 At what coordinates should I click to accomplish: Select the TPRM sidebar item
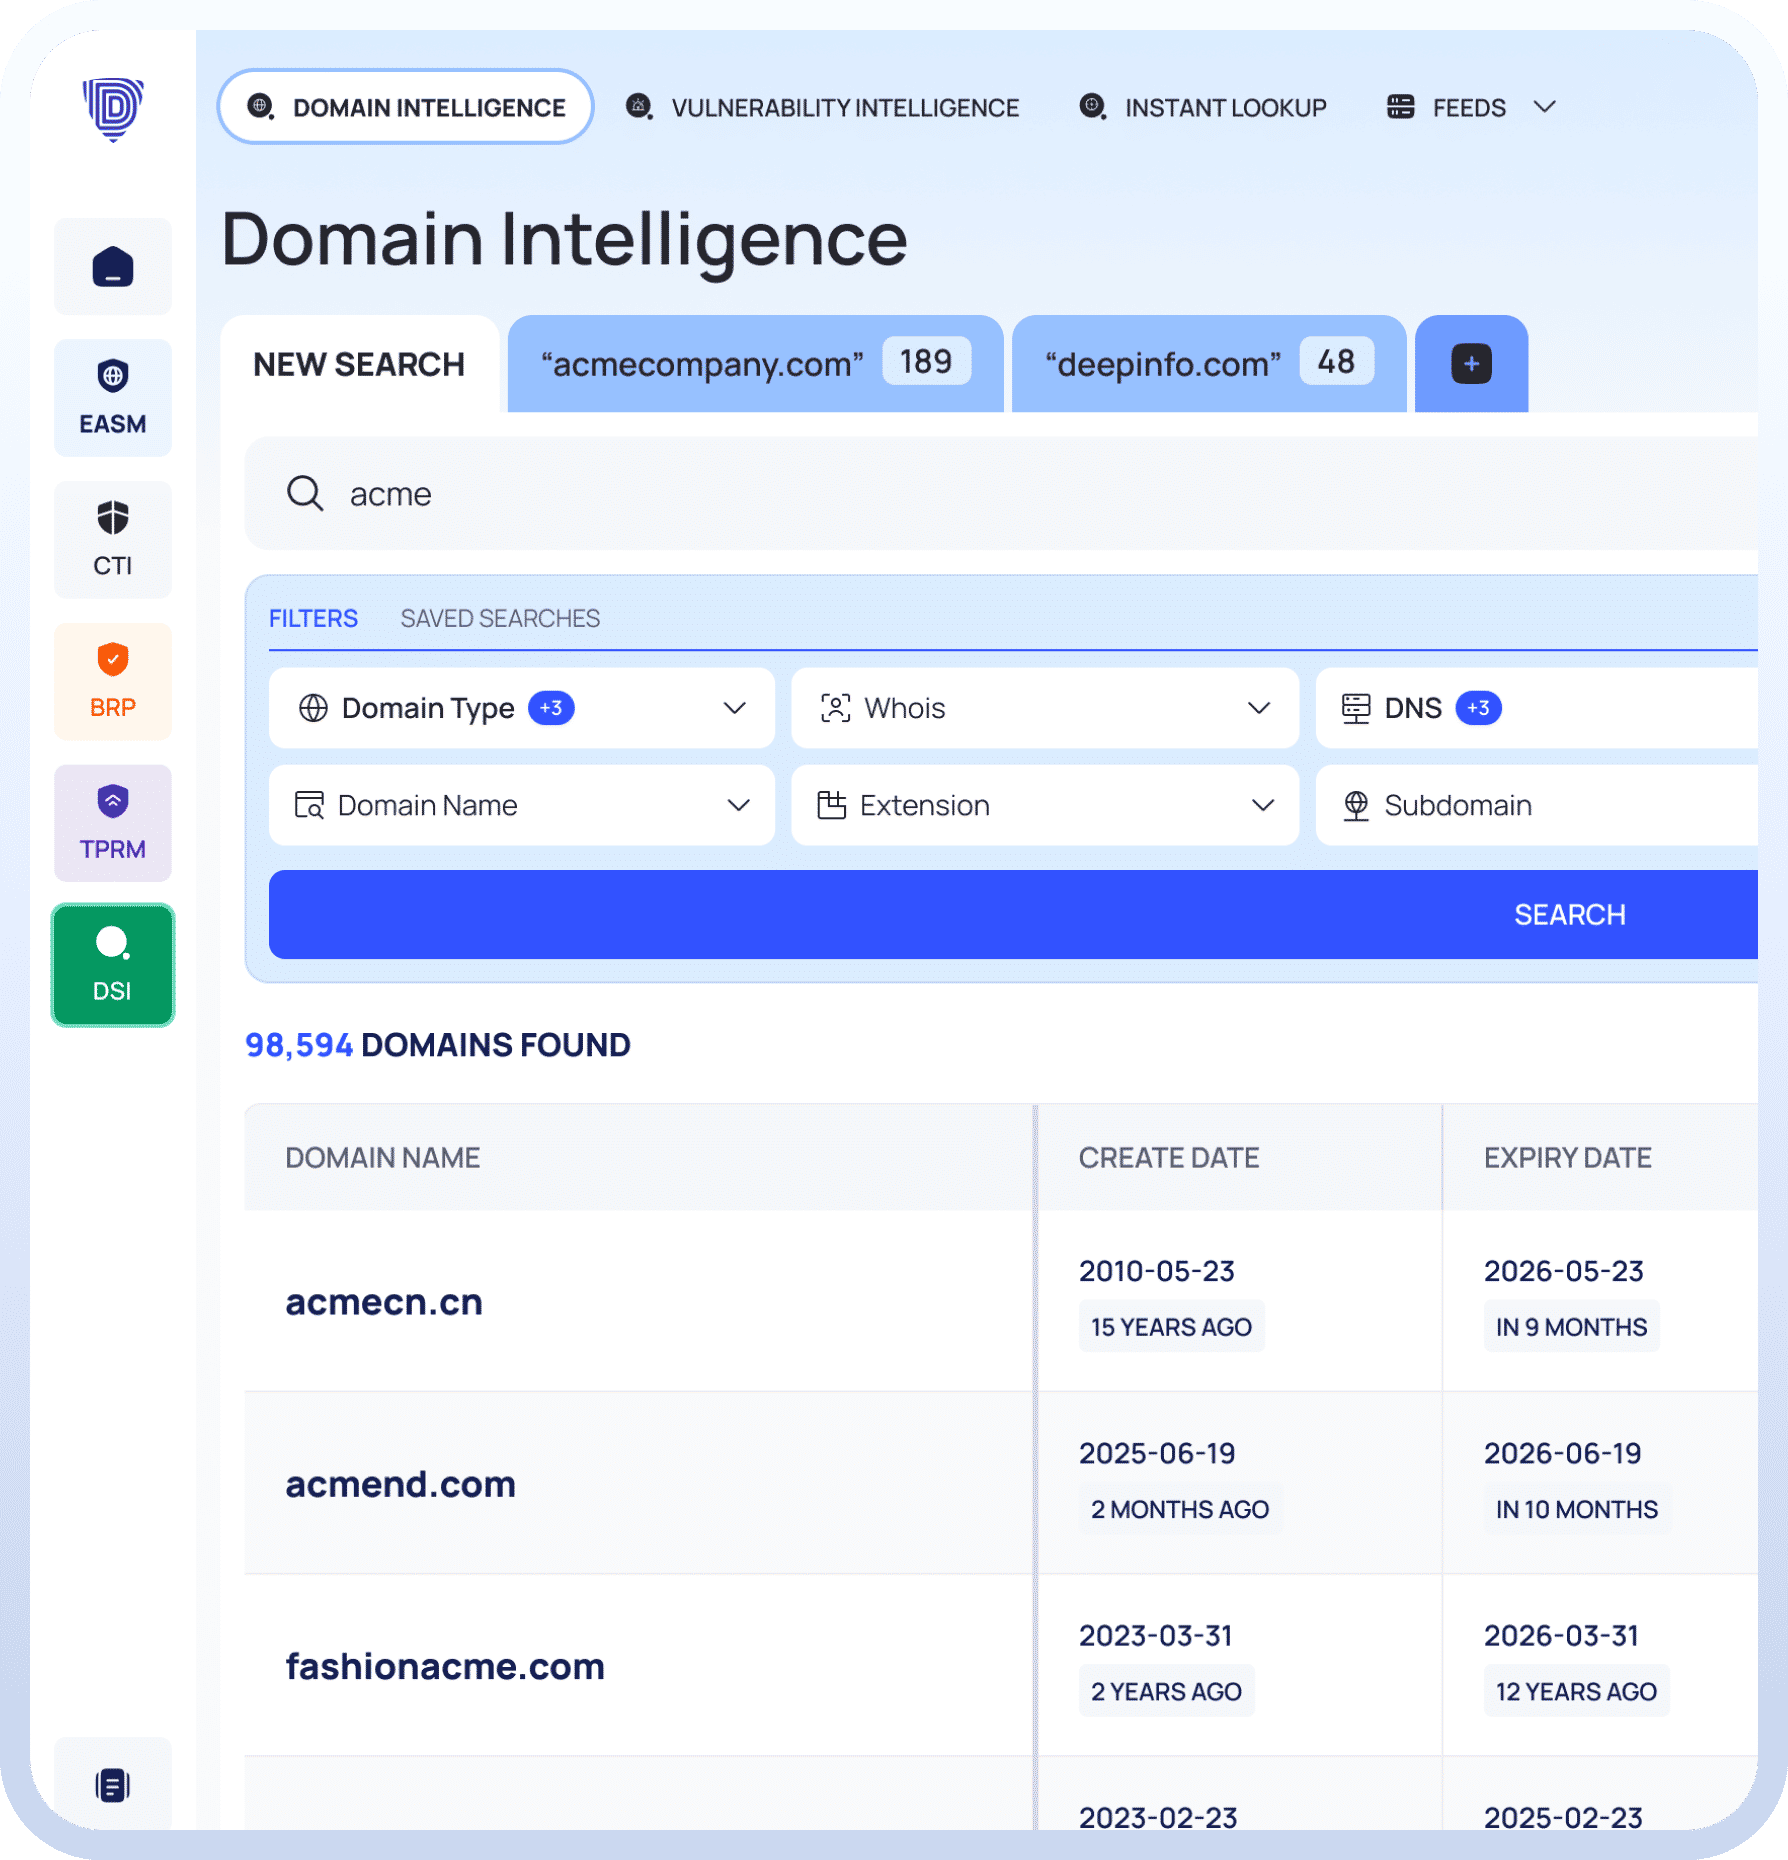(113, 823)
